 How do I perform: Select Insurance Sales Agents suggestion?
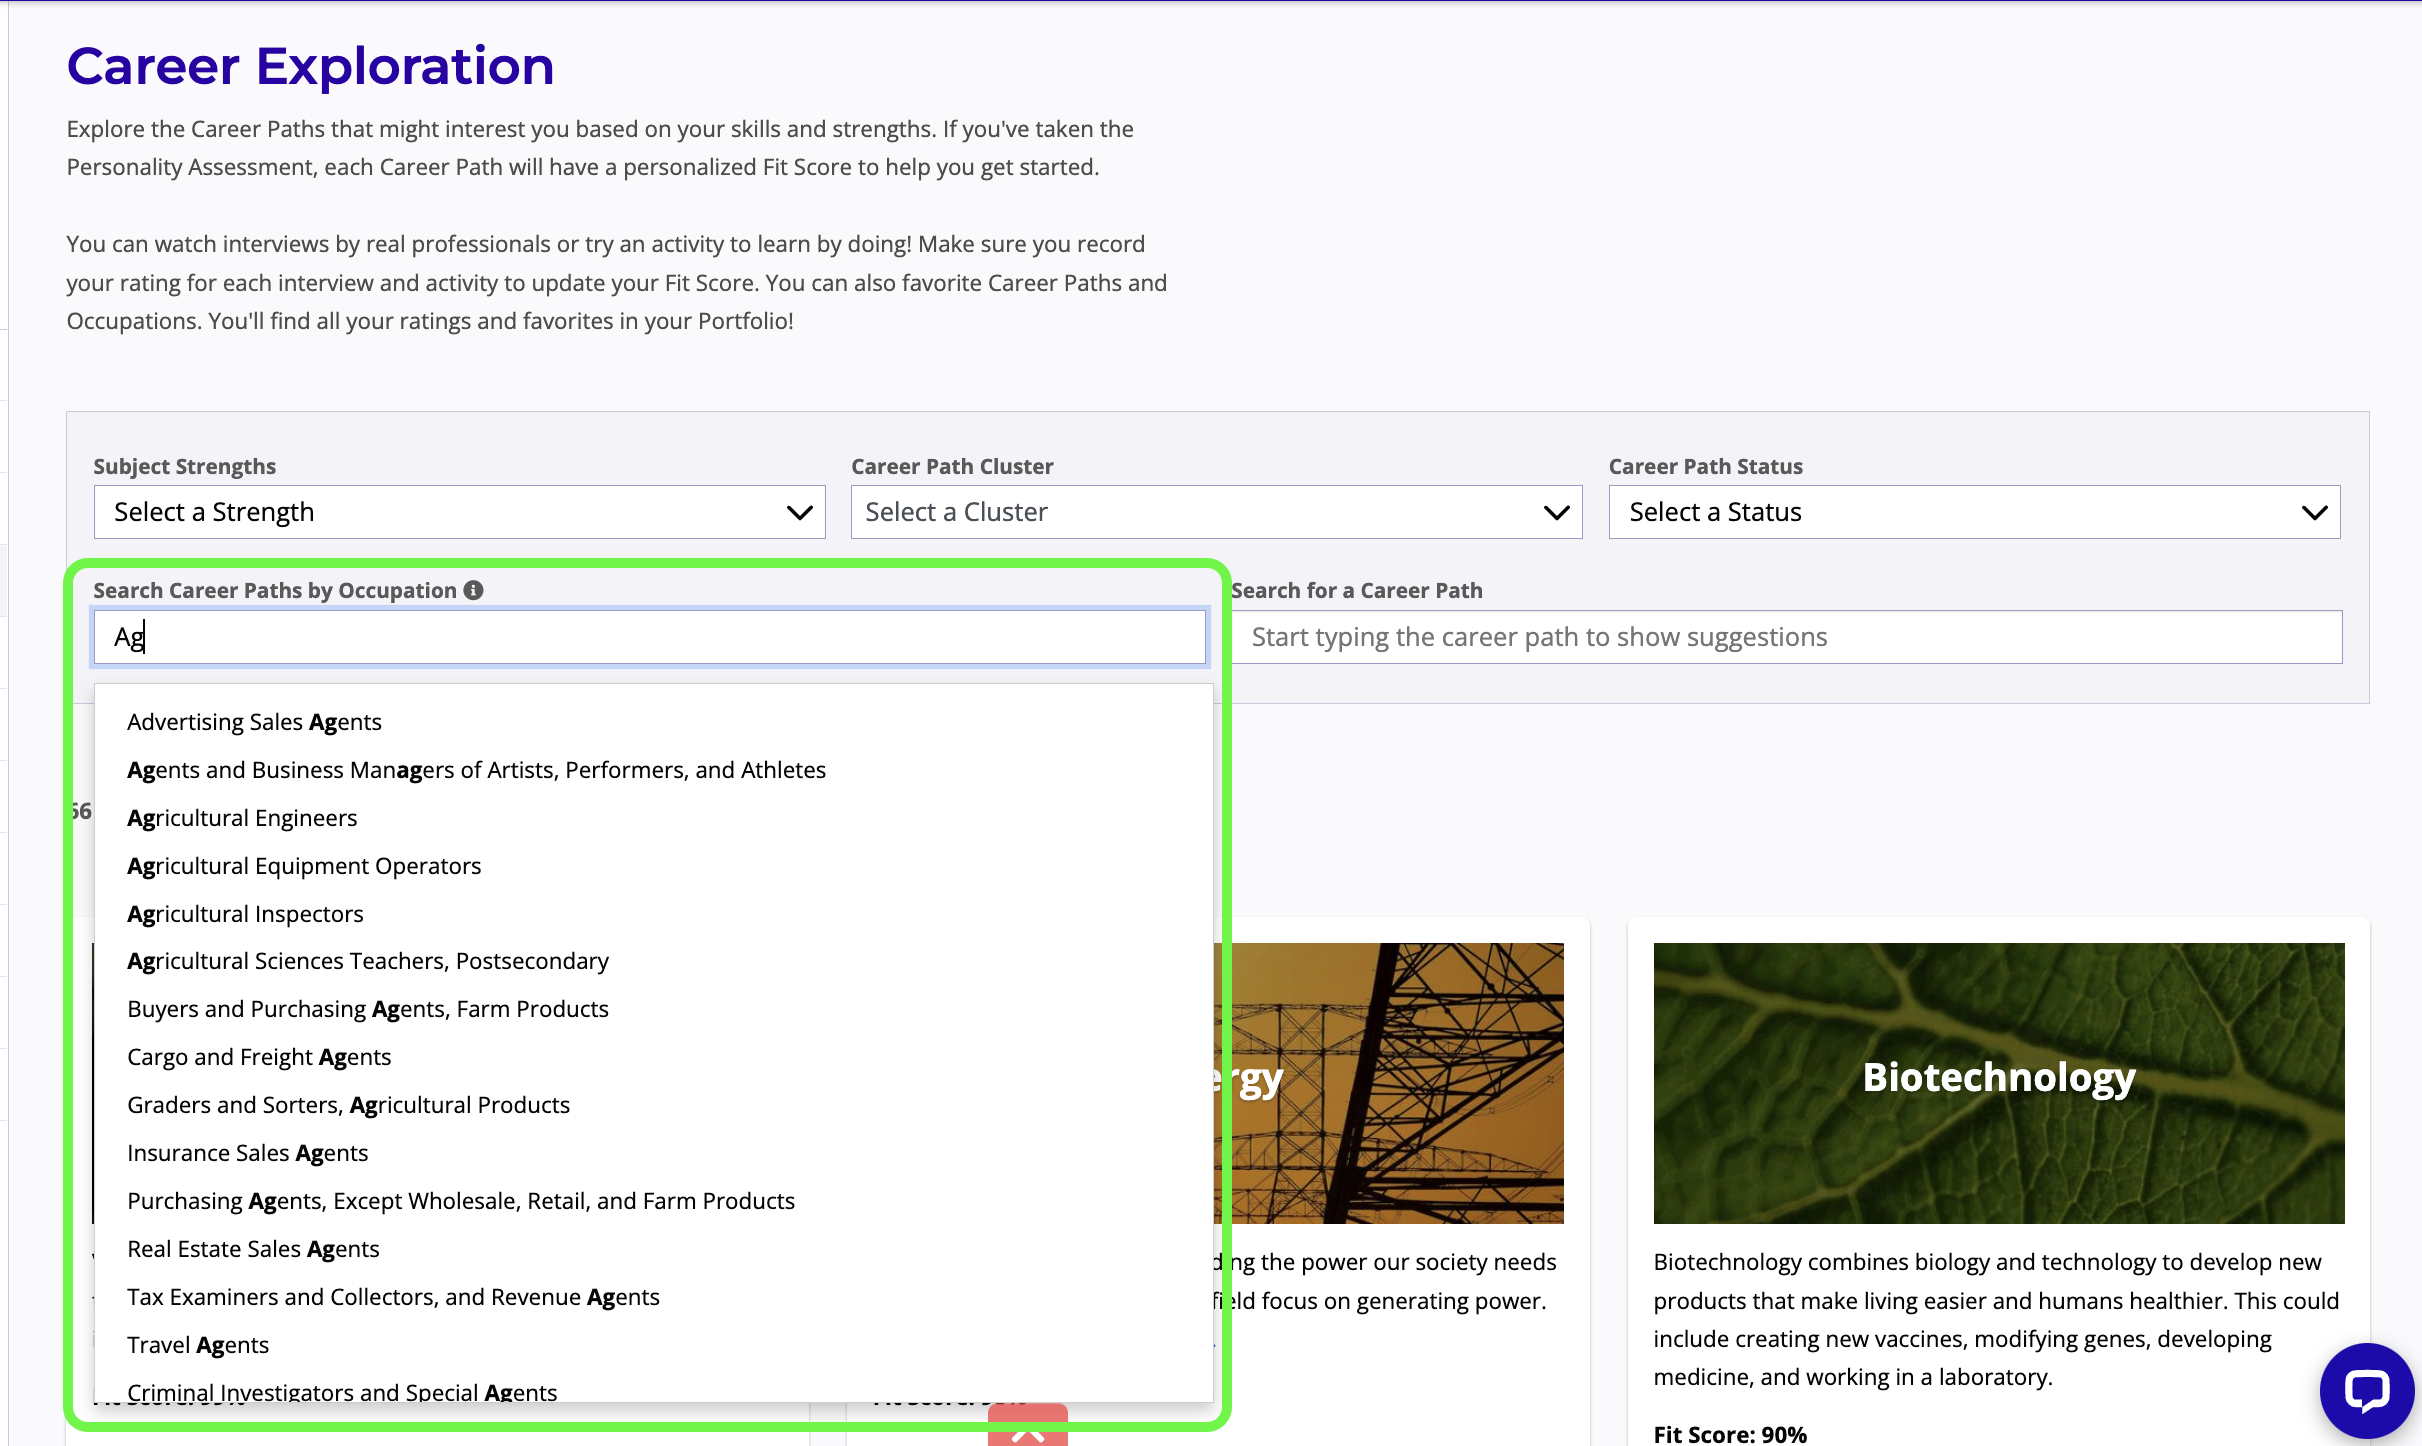[x=247, y=1153]
